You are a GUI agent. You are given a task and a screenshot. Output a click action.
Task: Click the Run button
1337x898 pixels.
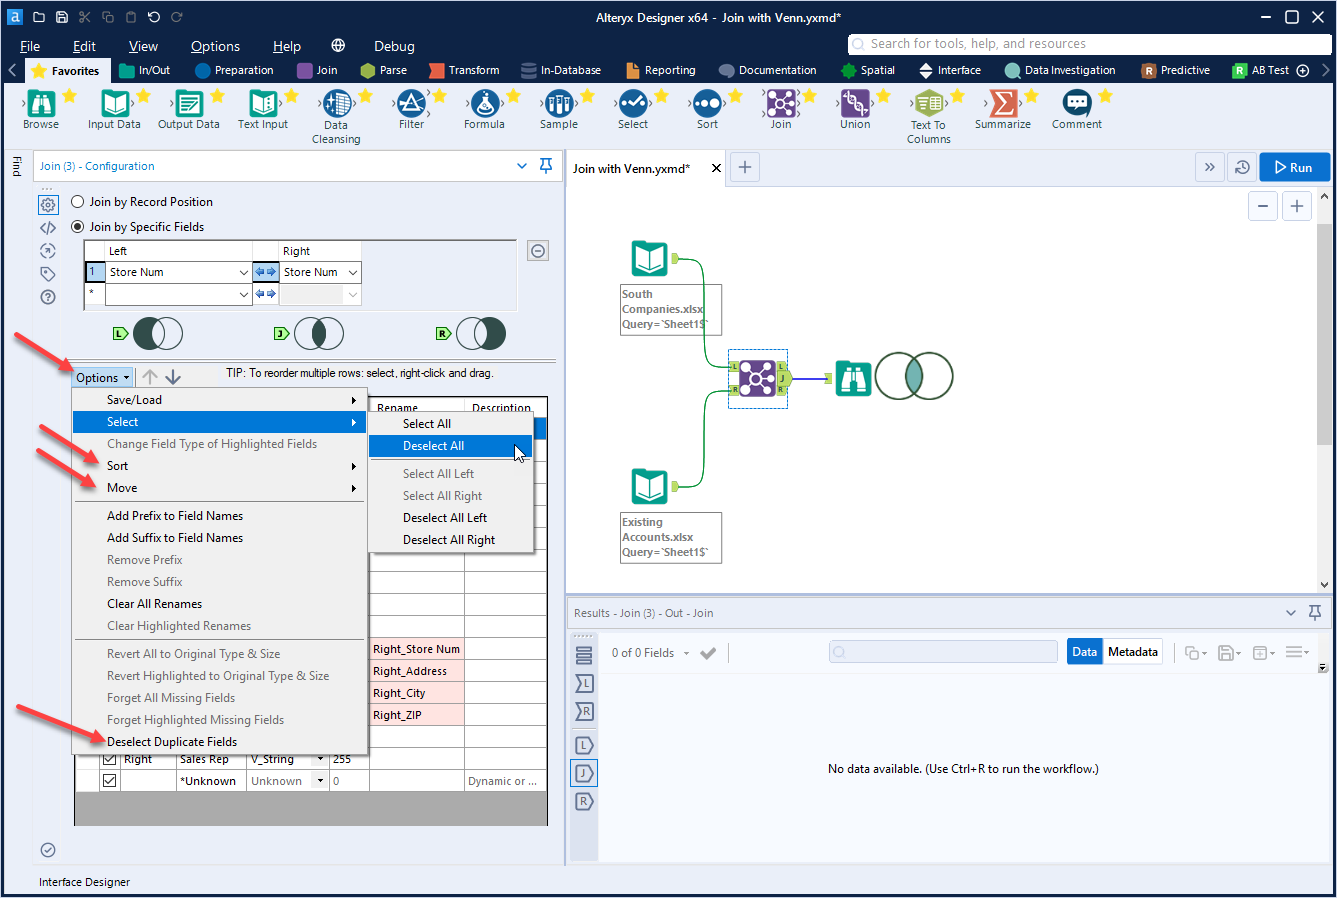click(1294, 166)
